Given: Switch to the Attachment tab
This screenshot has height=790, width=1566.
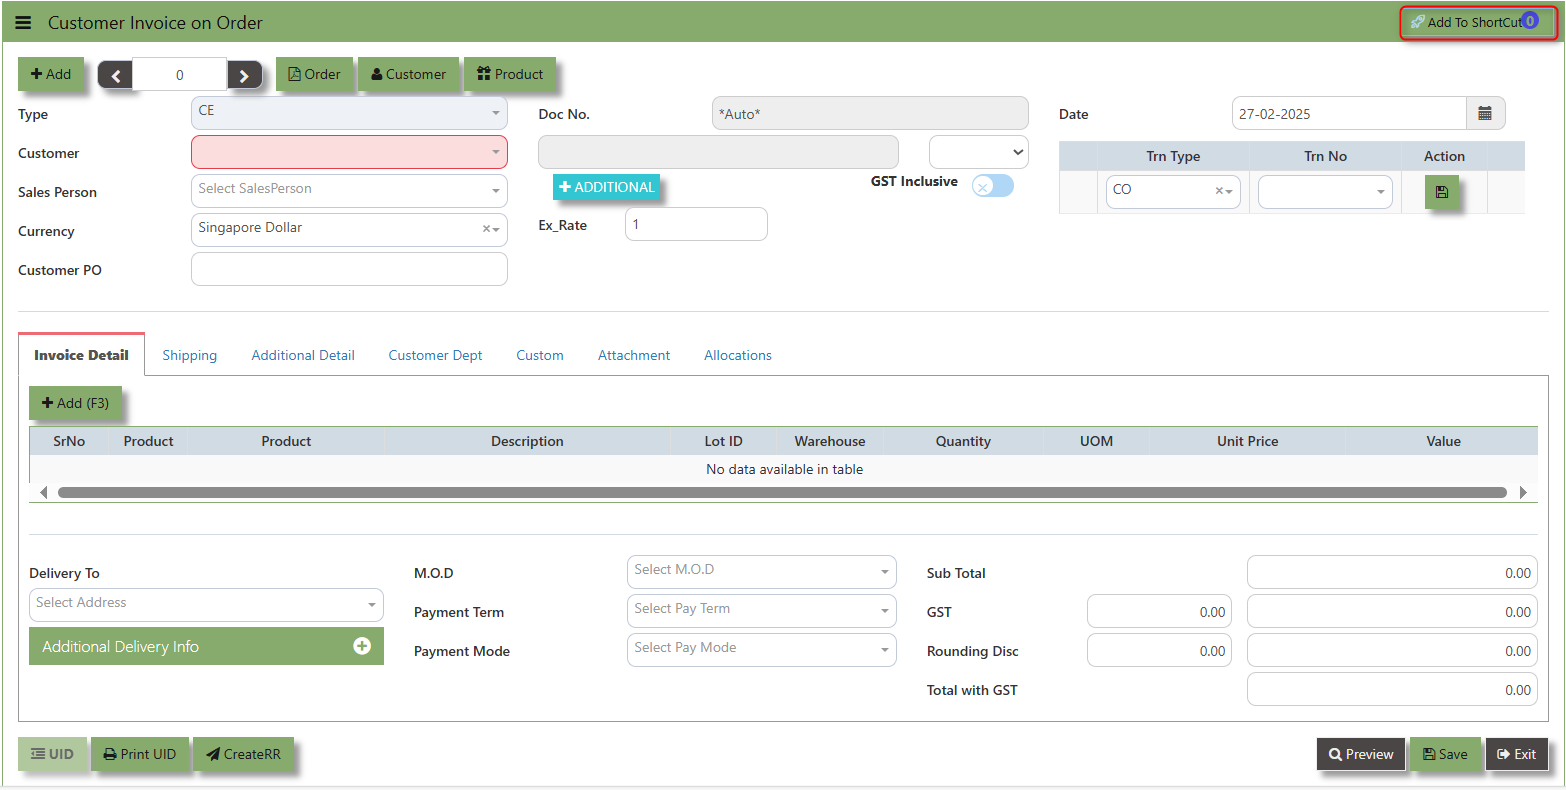Looking at the screenshot, I should [x=634, y=355].
